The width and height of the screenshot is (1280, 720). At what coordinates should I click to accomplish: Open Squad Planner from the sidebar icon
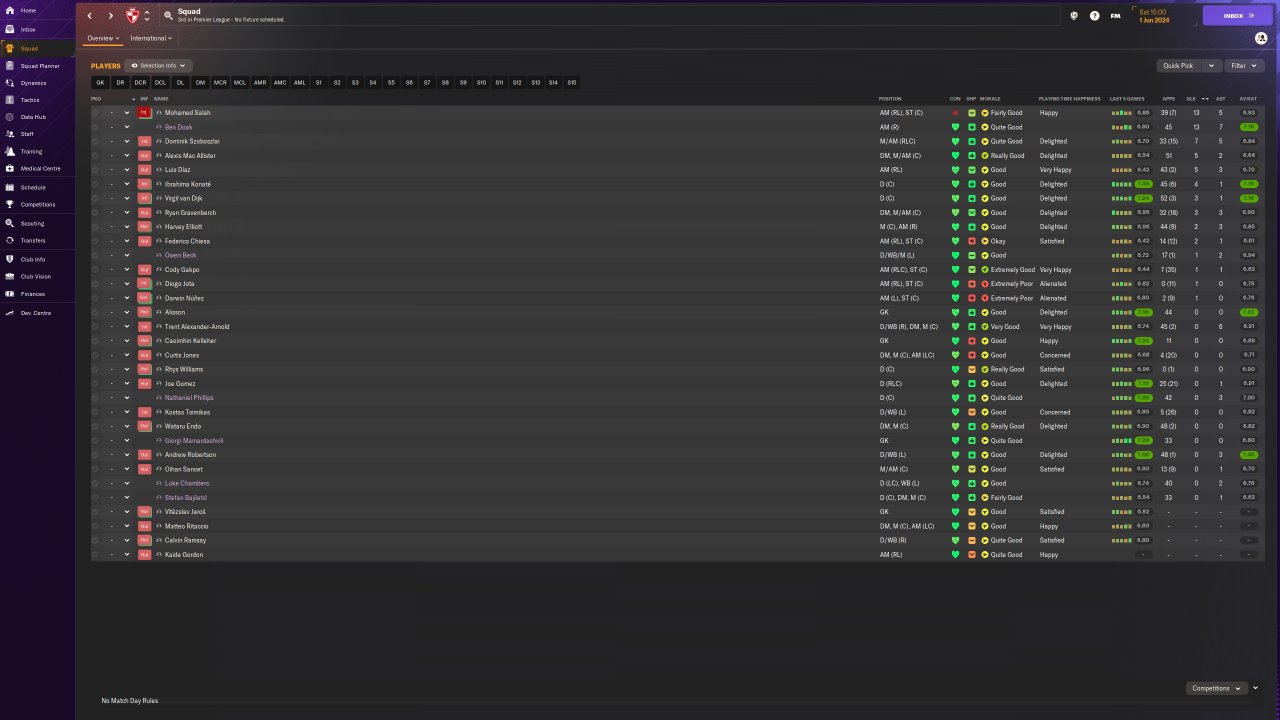[9, 66]
